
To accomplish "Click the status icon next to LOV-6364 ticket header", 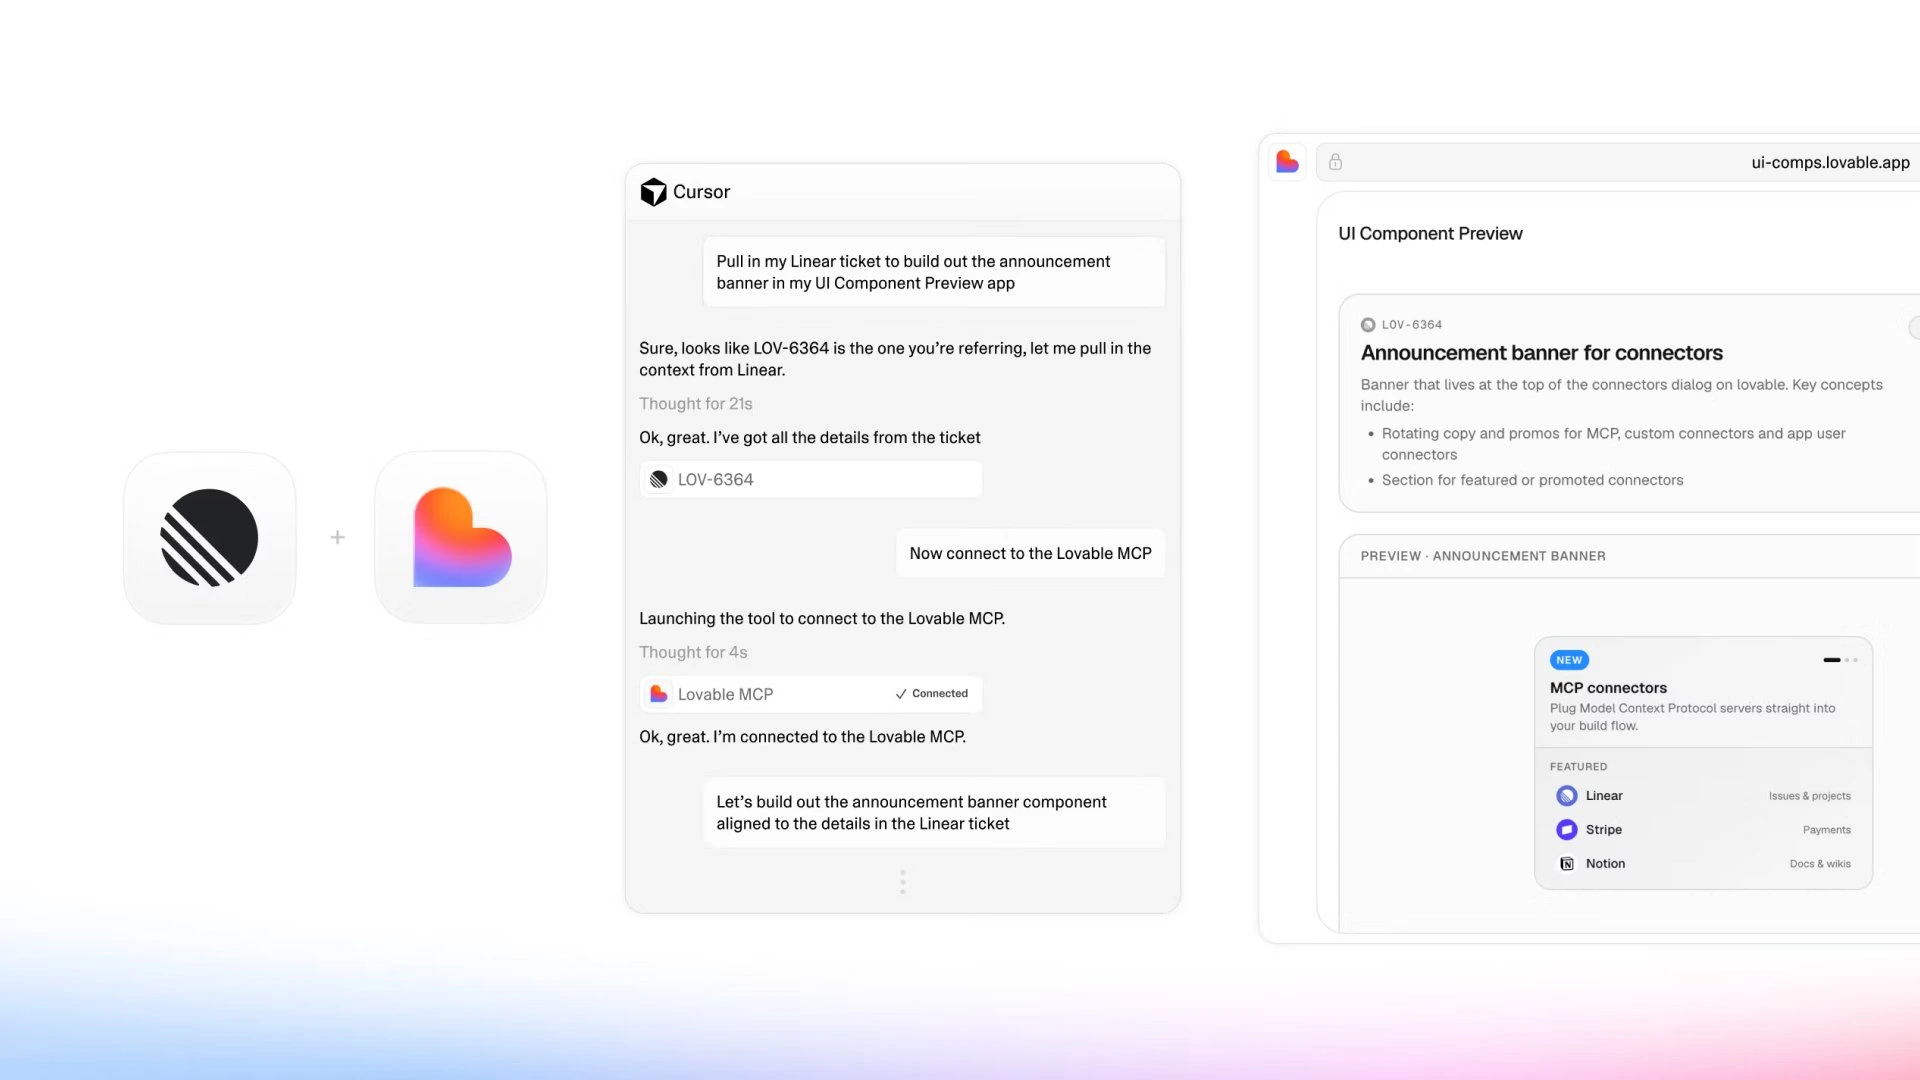I will coord(1368,325).
